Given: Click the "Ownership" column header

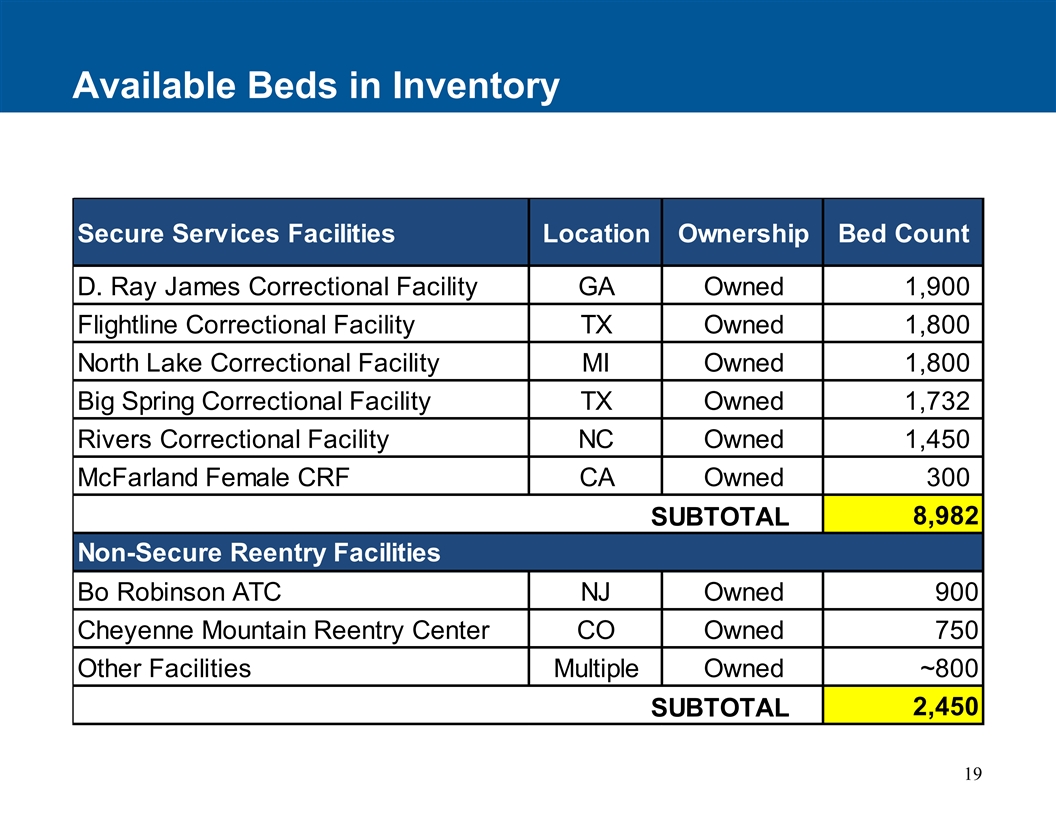Looking at the screenshot, I should [743, 234].
